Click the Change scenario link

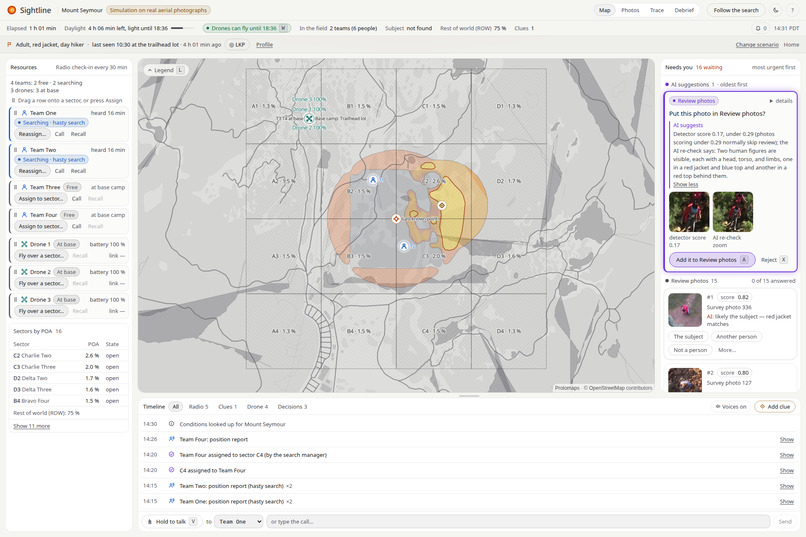[x=757, y=45]
